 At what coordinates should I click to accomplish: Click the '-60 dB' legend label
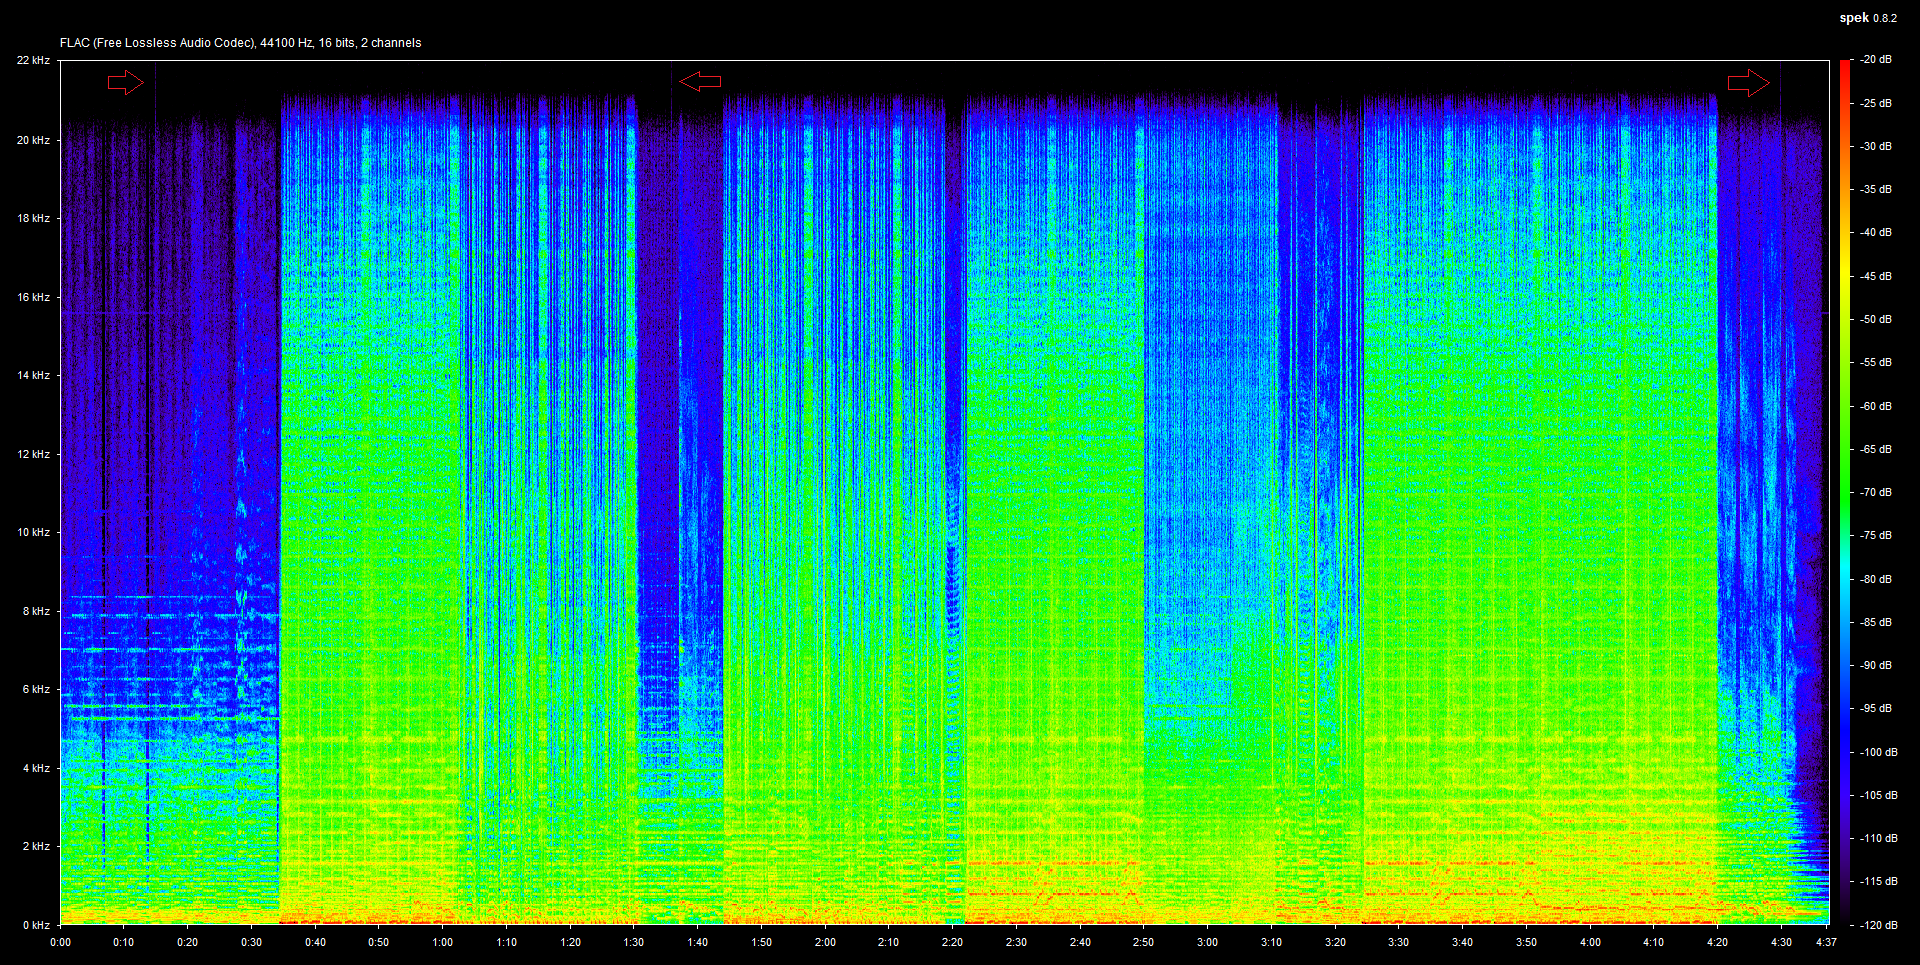(1876, 406)
